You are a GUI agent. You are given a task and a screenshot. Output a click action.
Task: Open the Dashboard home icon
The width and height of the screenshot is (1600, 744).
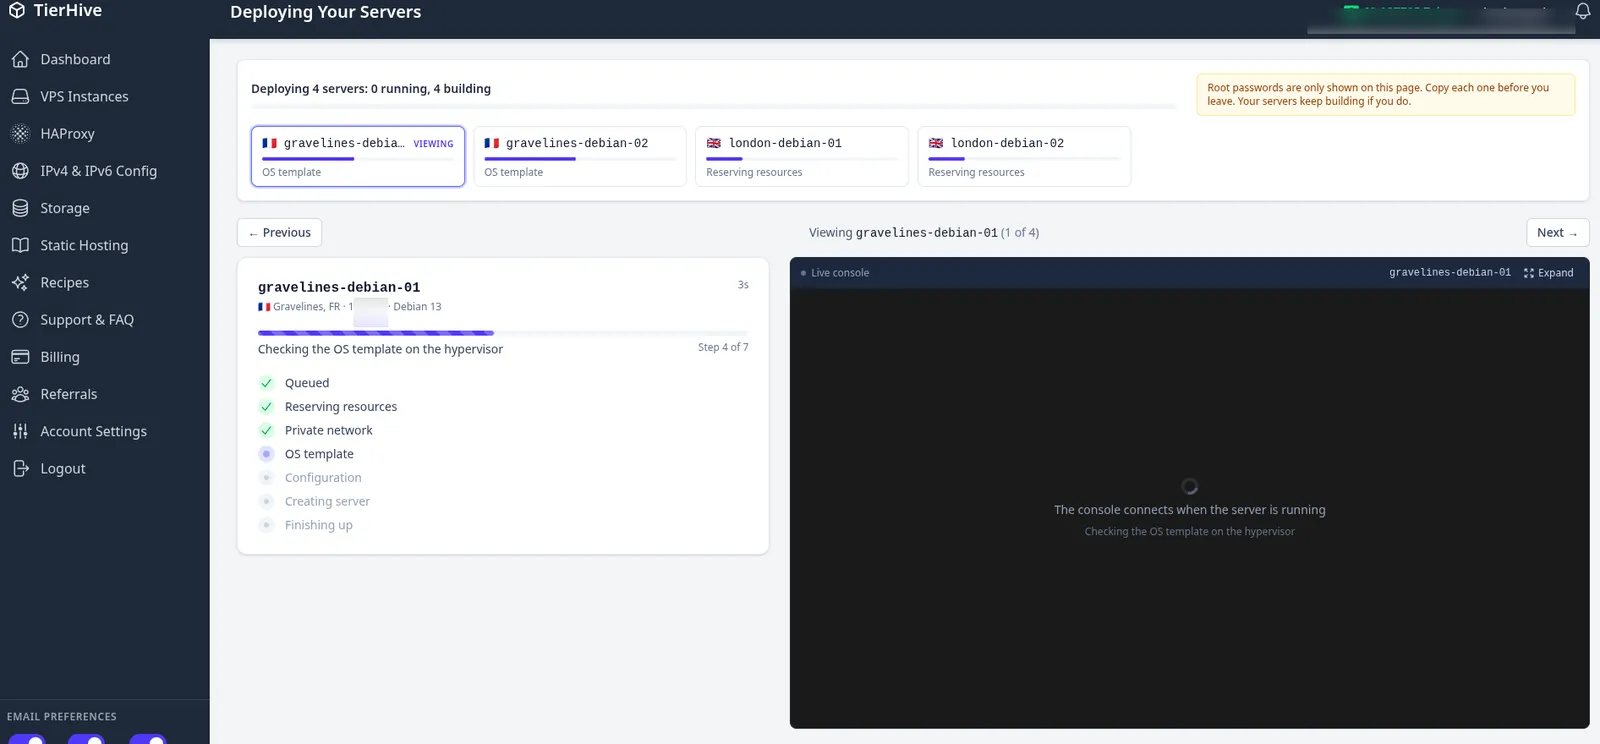click(20, 60)
